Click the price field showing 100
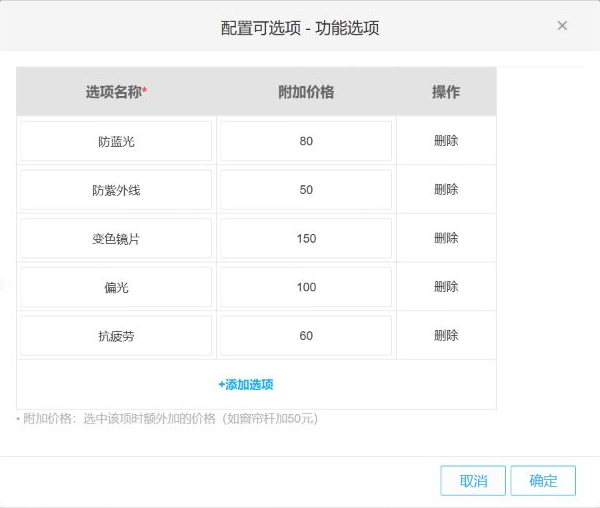Viewport: 600px width, 508px height. tap(306, 287)
